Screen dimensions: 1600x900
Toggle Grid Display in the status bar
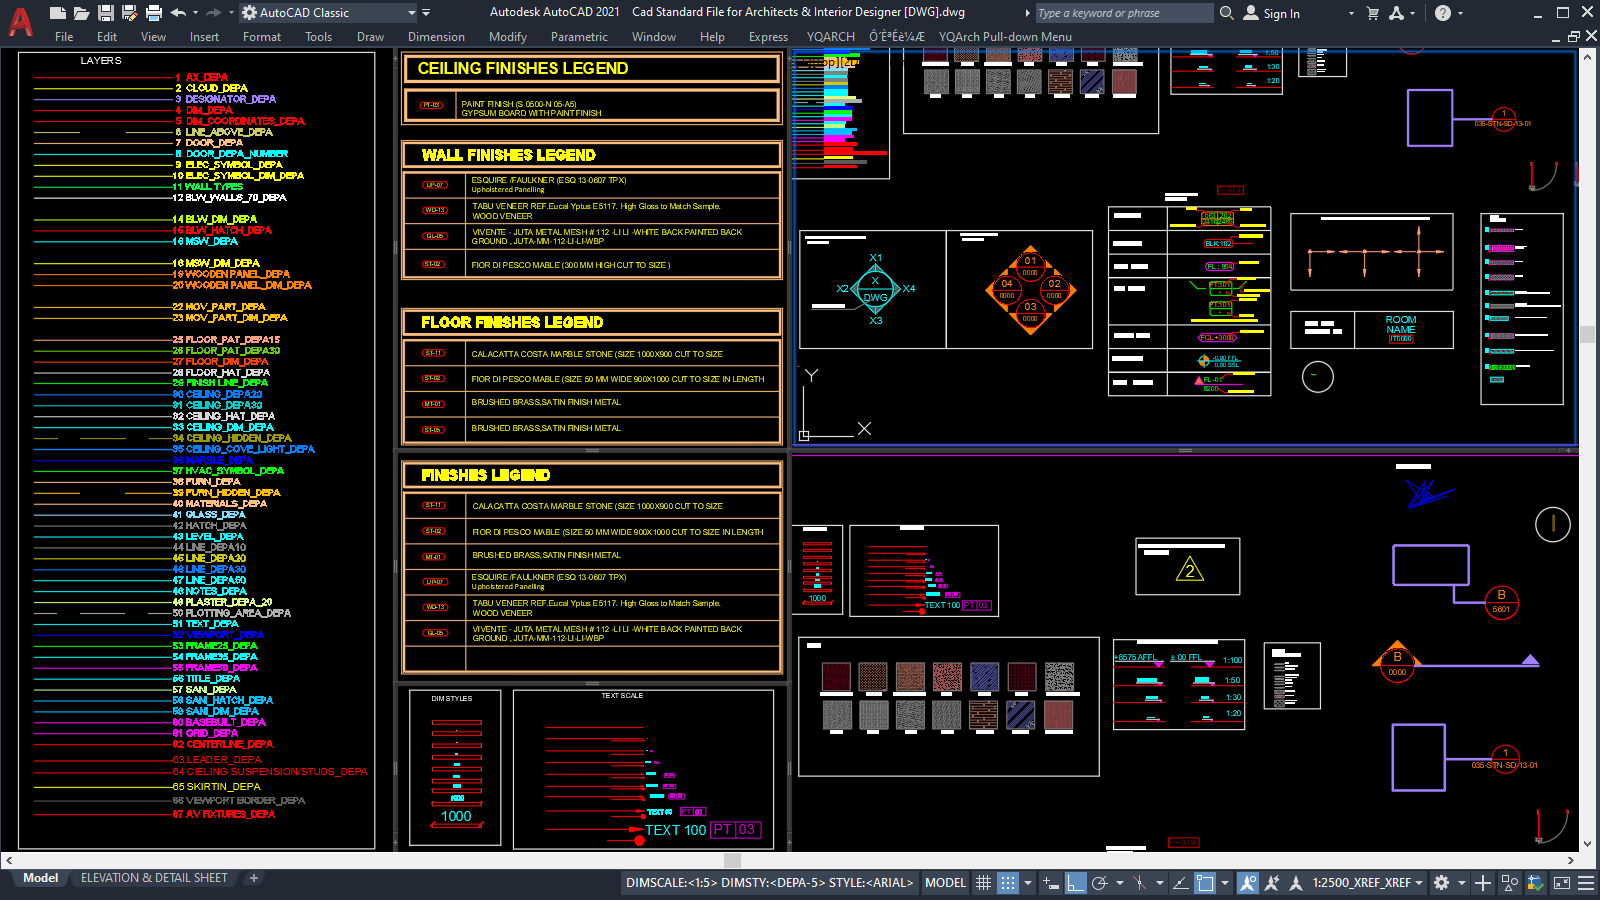coord(985,883)
